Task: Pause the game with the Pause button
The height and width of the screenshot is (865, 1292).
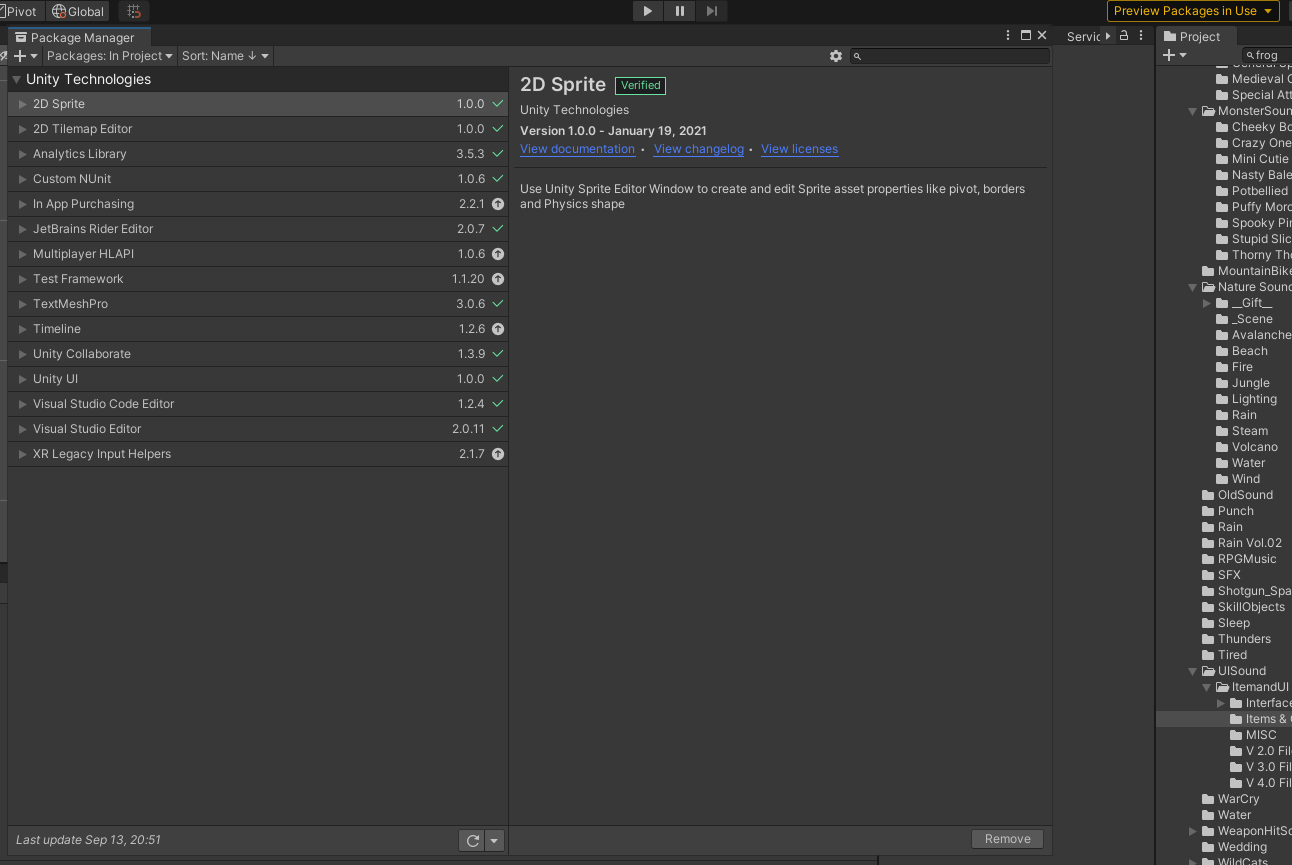Action: [x=680, y=11]
